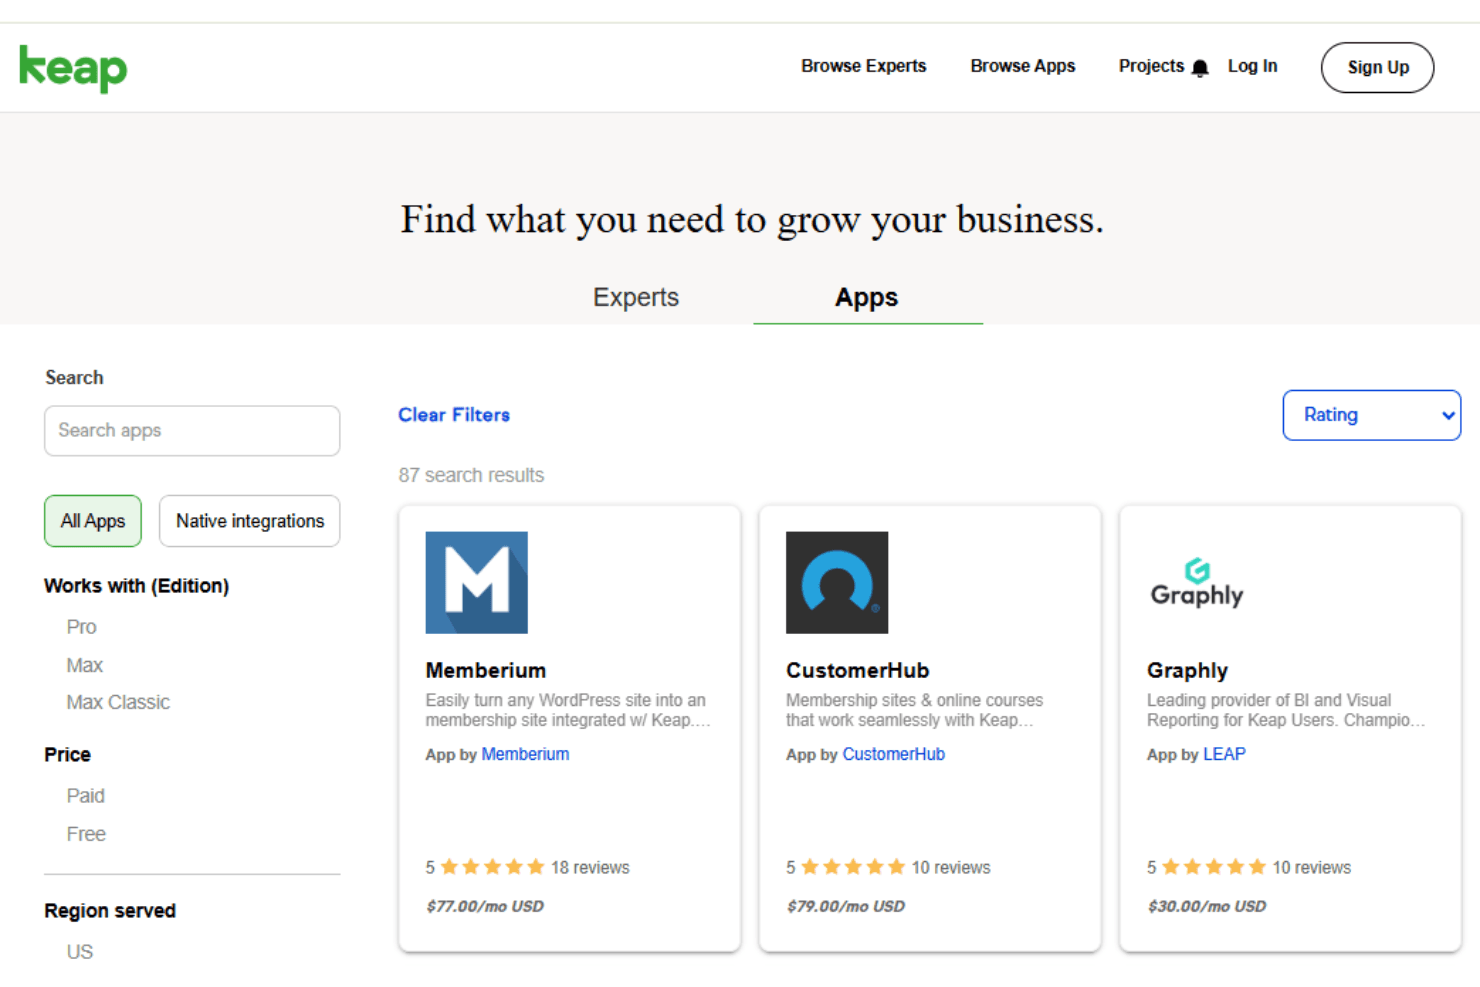
Task: Open the CustomerHub app logo
Action: click(837, 582)
